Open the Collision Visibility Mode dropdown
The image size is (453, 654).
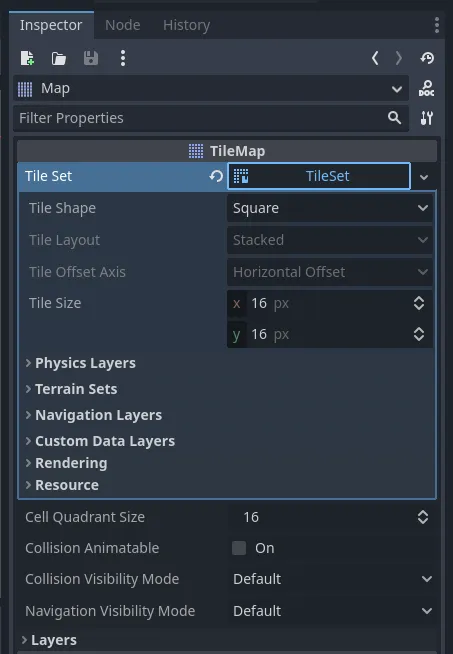pos(332,579)
